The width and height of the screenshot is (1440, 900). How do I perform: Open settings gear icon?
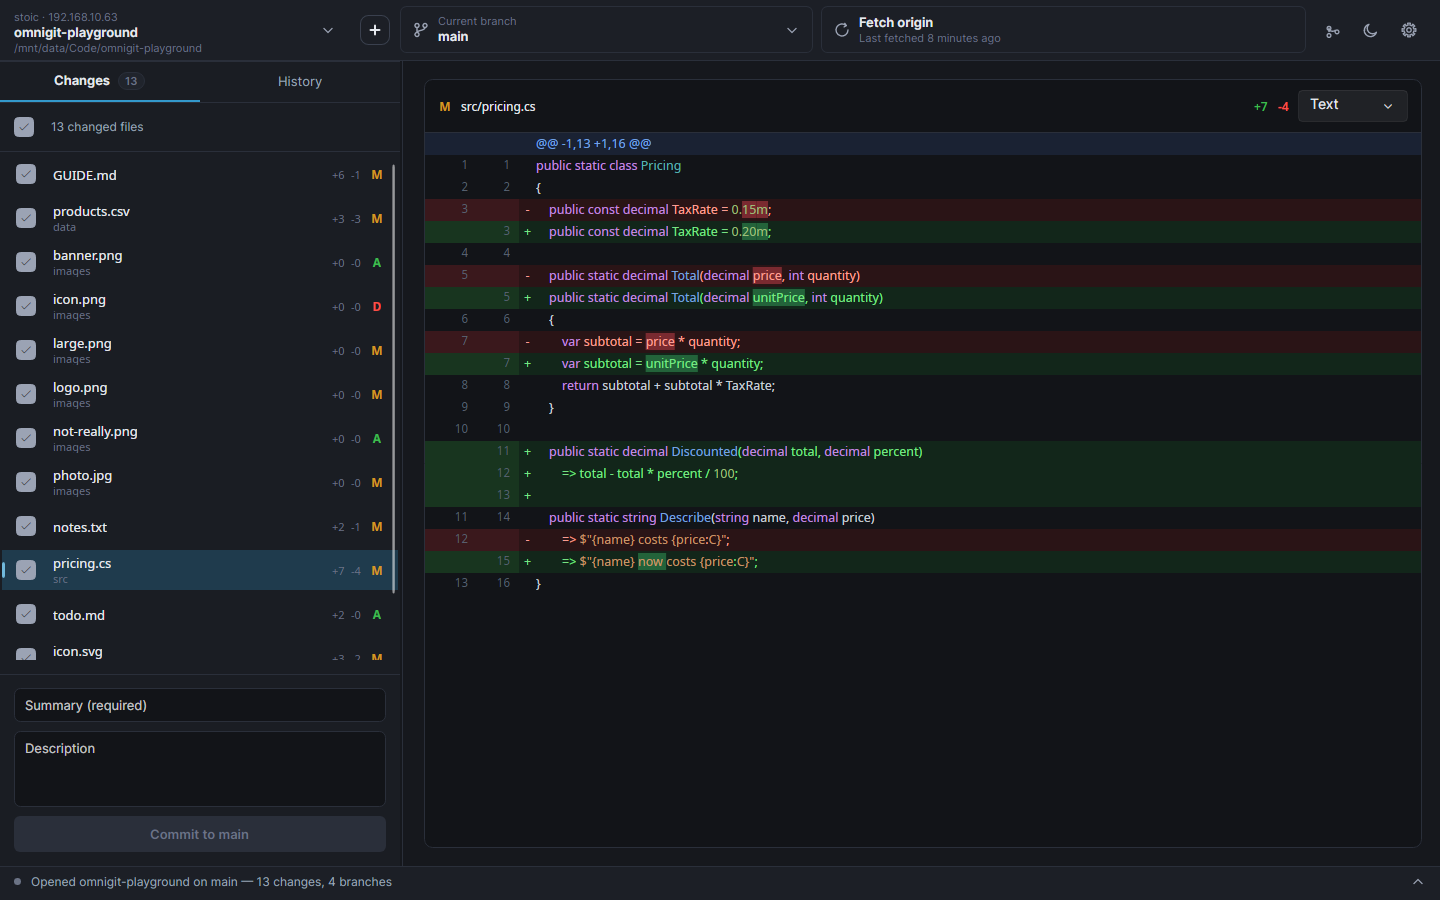pyautogui.click(x=1409, y=31)
